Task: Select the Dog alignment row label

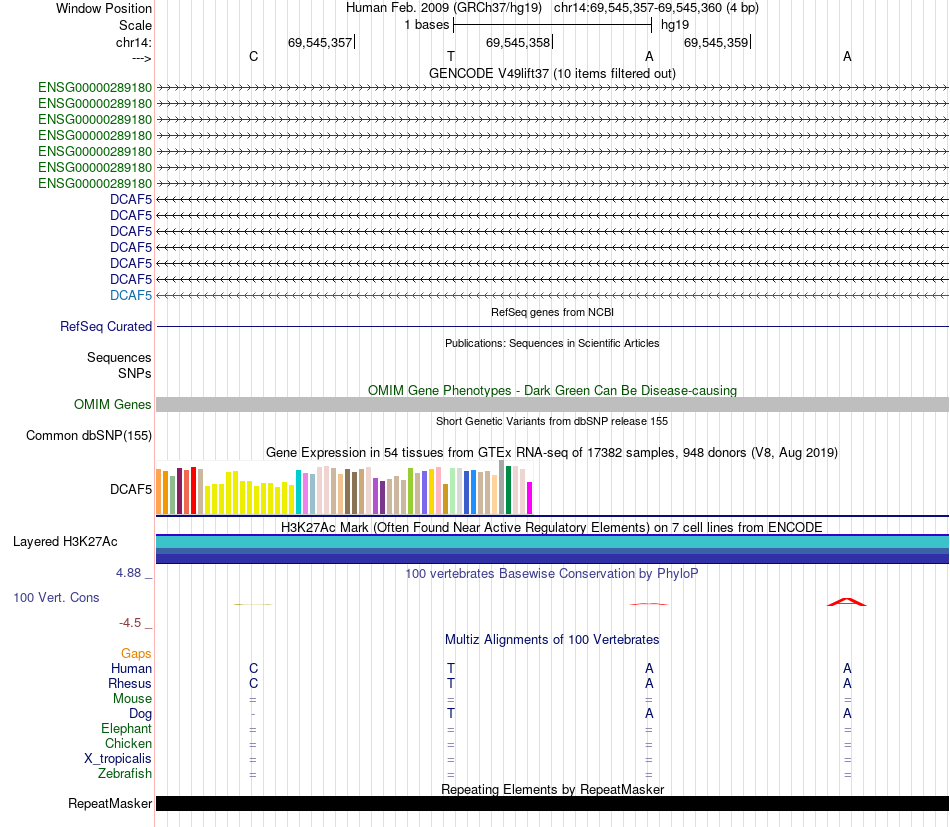Action: (140, 714)
